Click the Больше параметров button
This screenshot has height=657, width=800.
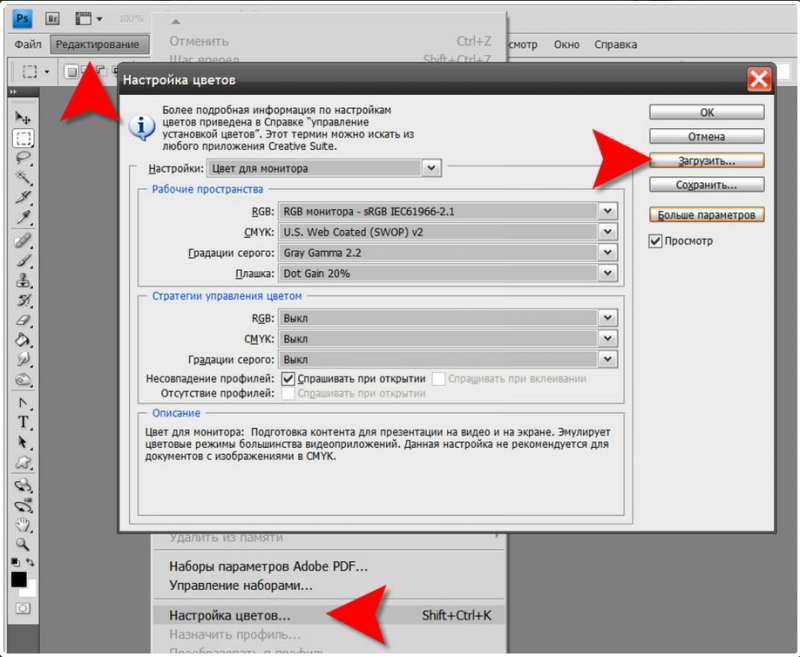[707, 215]
